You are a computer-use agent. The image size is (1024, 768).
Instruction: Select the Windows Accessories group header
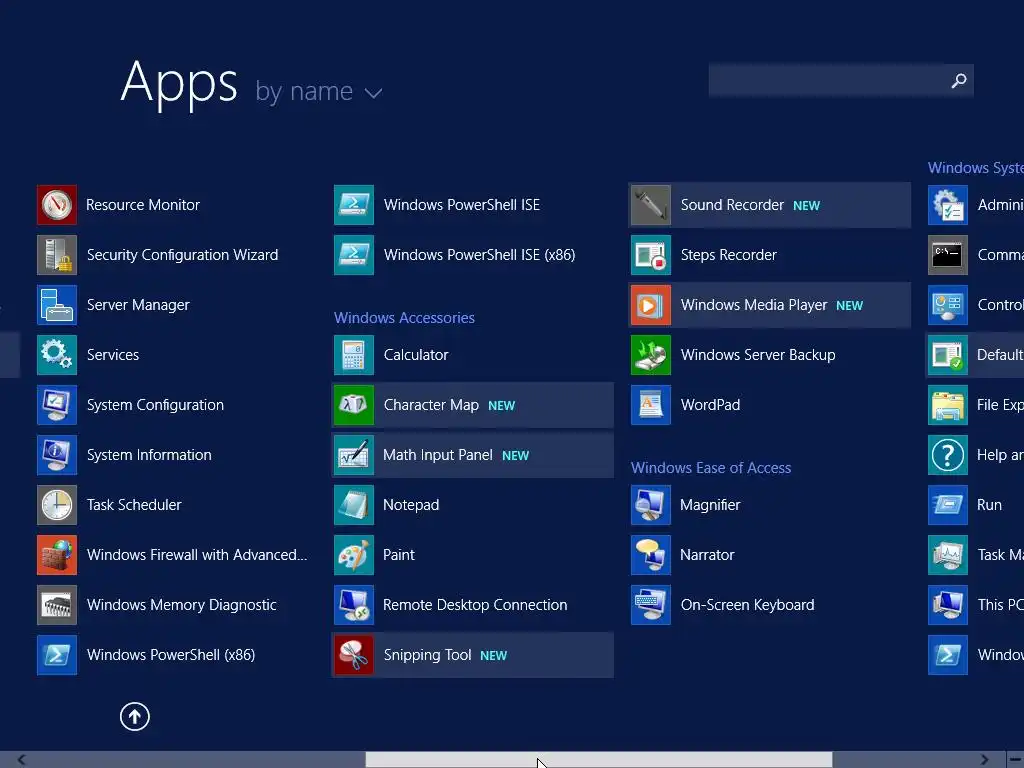[x=404, y=318]
